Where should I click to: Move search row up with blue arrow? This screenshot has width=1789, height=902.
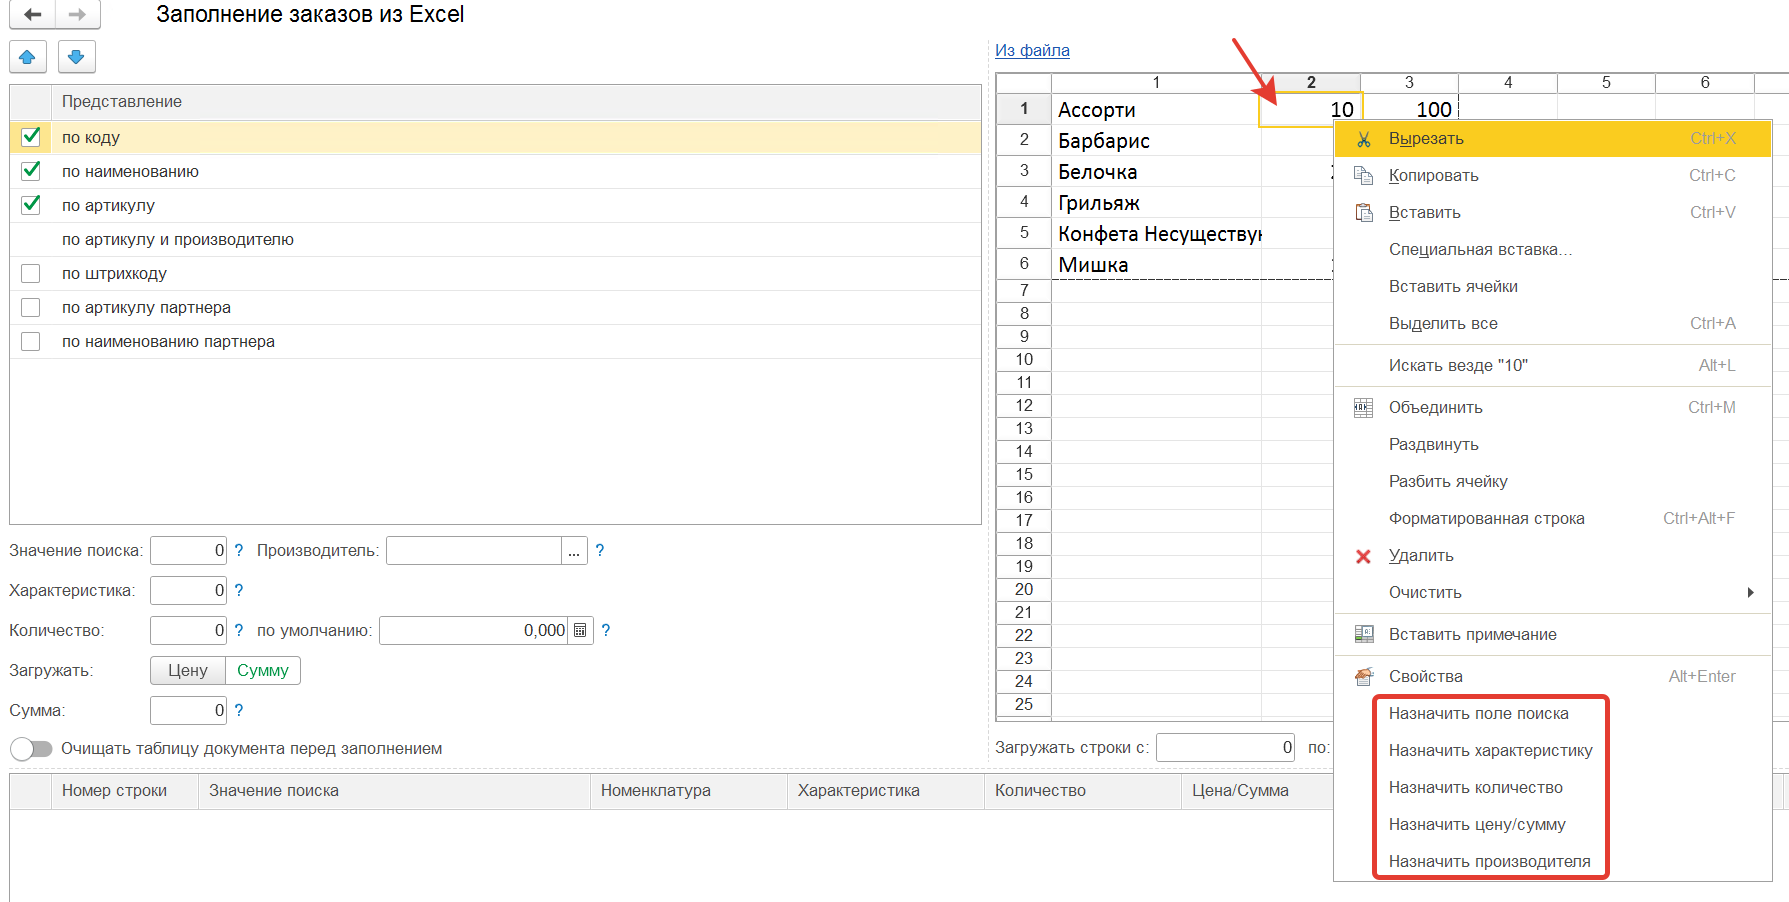click(28, 57)
